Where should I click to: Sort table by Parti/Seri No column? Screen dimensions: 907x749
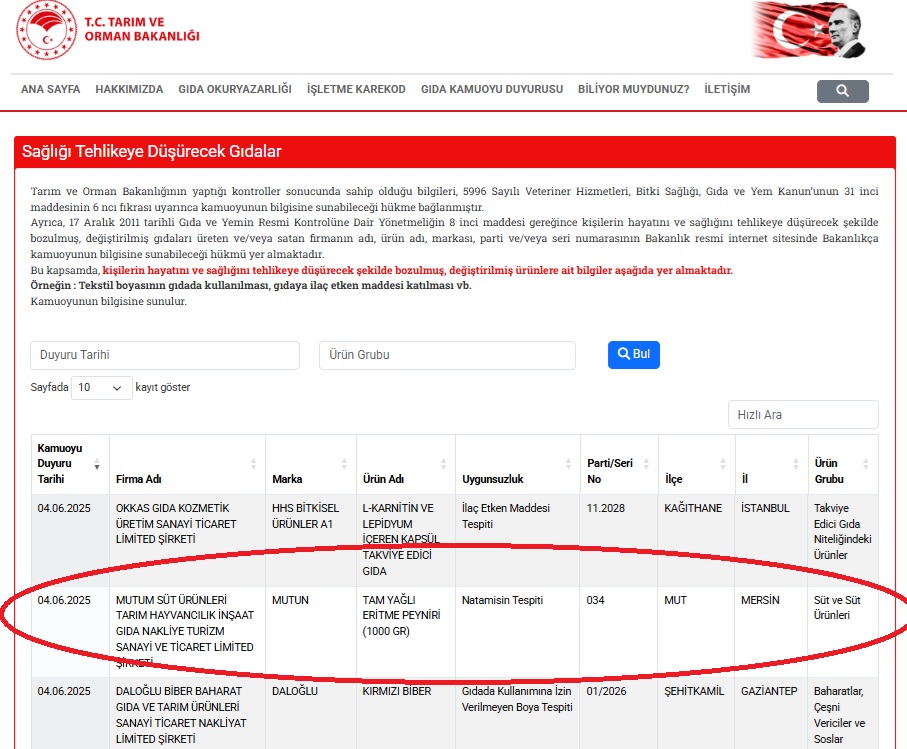(x=646, y=464)
